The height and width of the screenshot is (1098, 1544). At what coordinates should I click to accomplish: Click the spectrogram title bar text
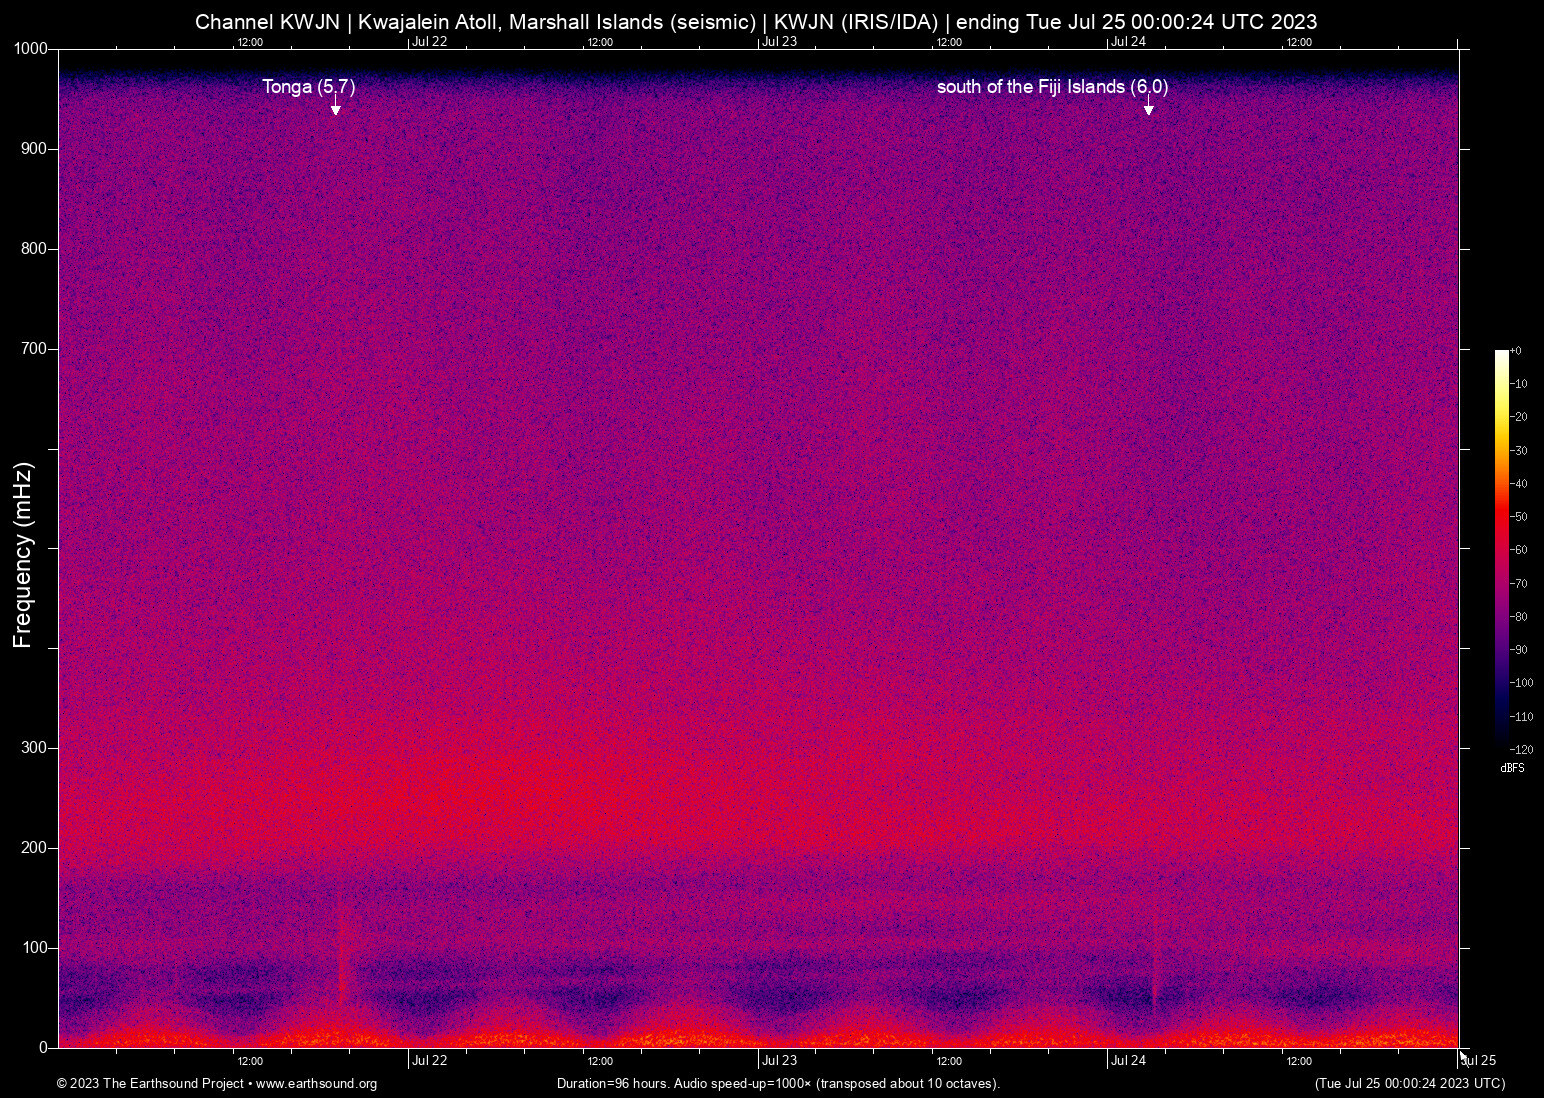(756, 21)
